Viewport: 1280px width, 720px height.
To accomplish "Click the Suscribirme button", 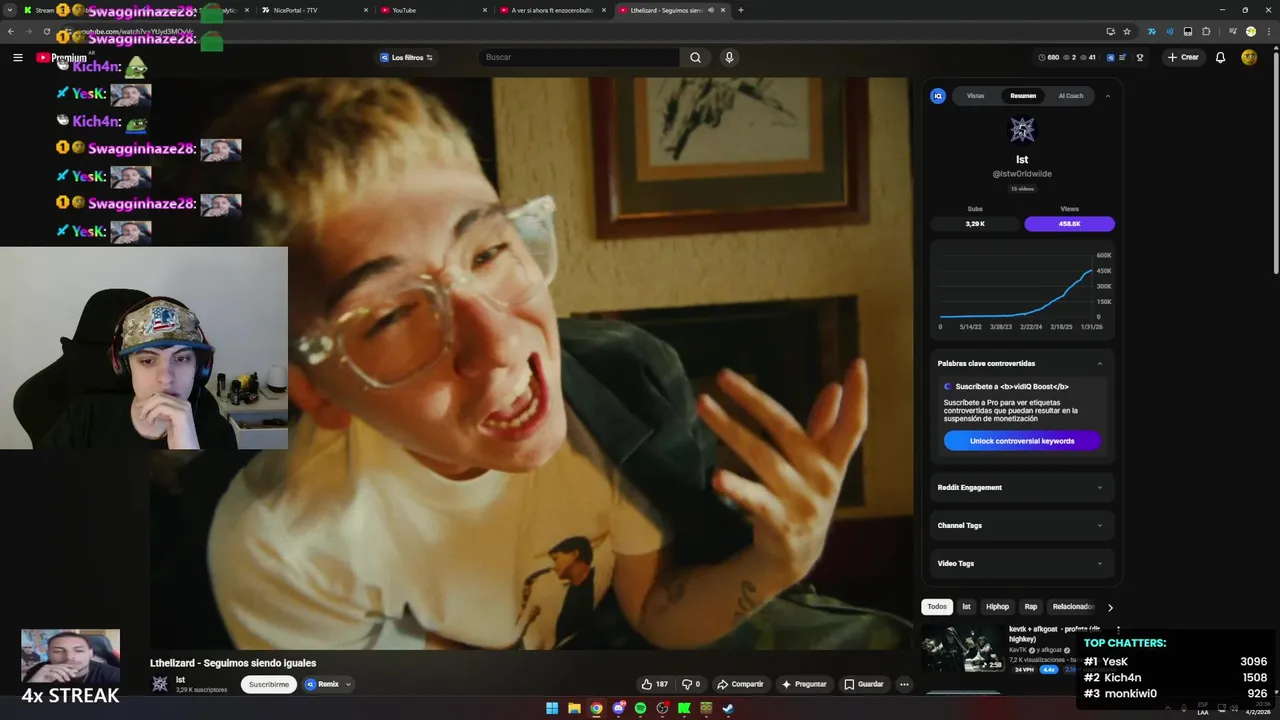I will tap(268, 684).
